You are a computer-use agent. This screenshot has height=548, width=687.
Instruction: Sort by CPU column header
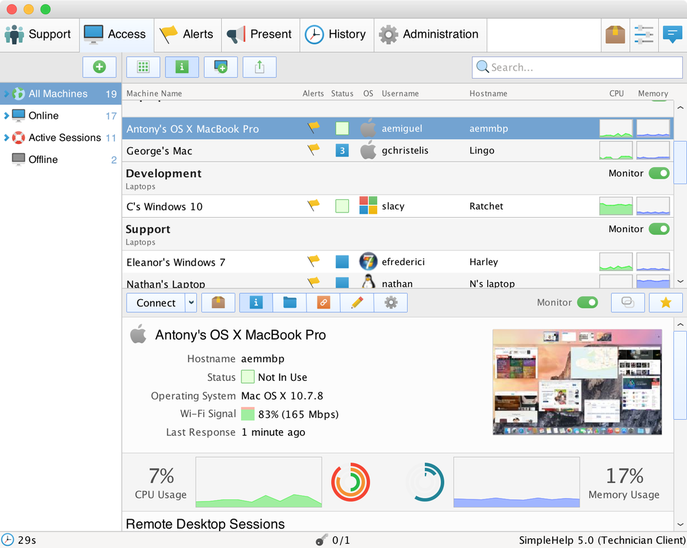tap(616, 93)
